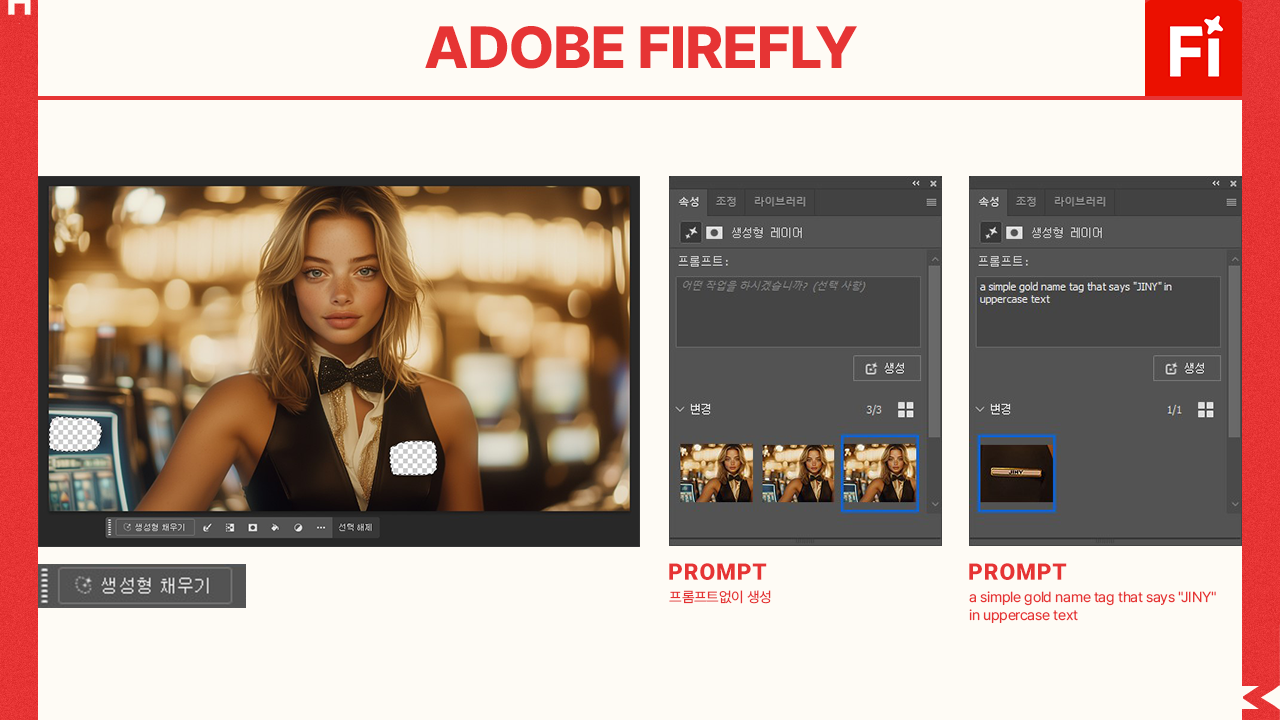The height and width of the screenshot is (720, 1280).
Task: Collapse the 변경 section in the right panel
Action: pyautogui.click(x=980, y=409)
